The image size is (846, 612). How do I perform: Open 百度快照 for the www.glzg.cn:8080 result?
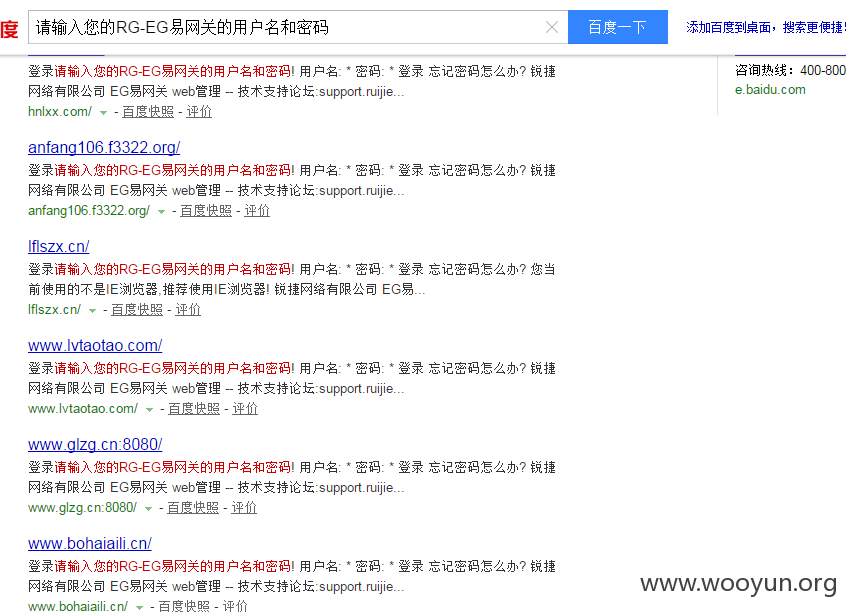193,507
